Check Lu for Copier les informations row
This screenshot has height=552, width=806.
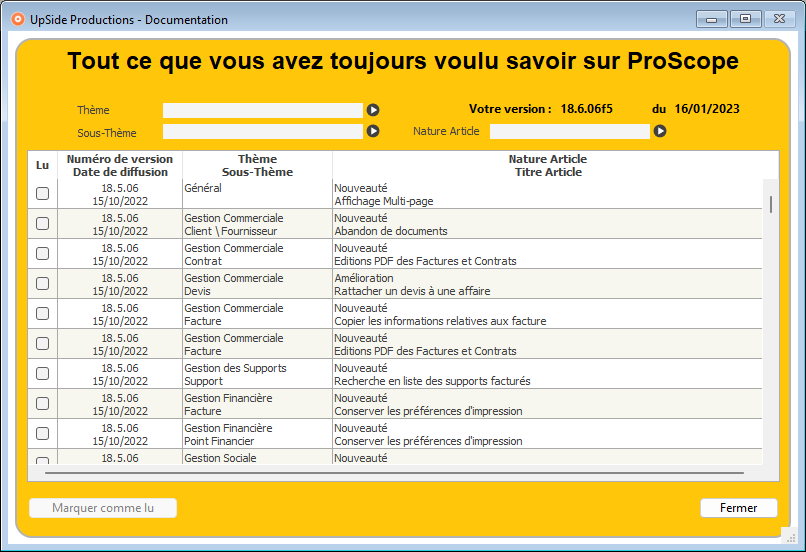[43, 314]
